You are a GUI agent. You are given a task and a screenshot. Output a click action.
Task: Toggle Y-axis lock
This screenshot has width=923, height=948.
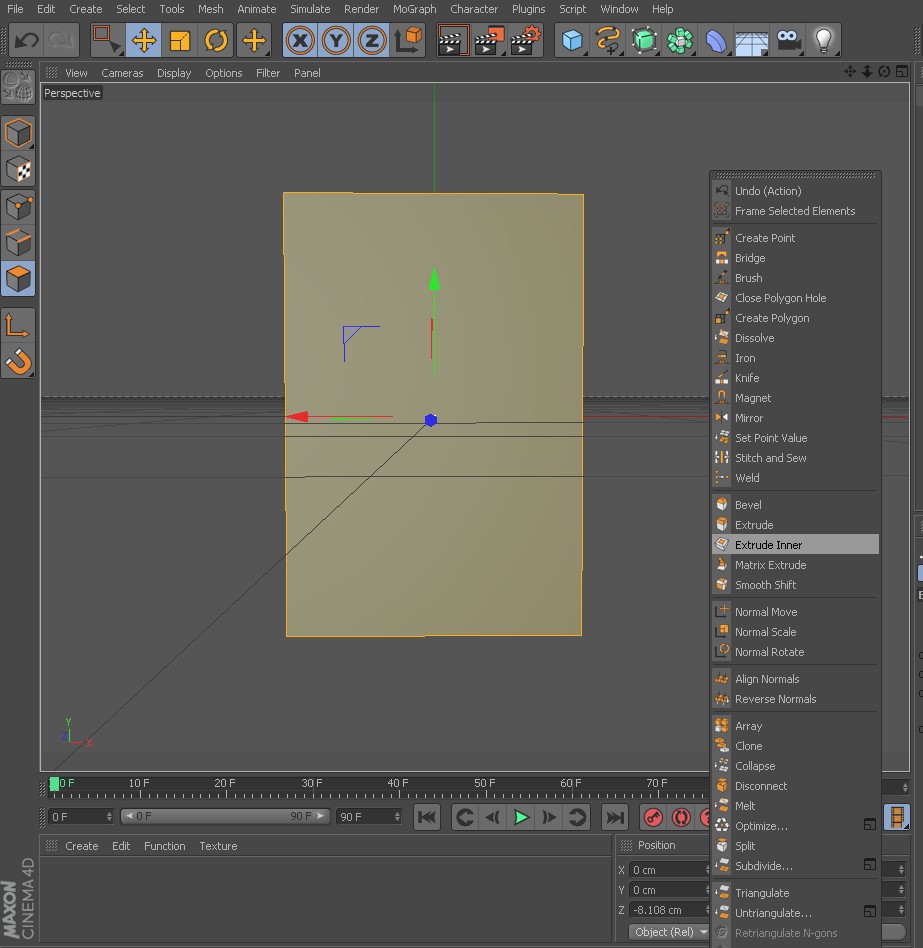coord(336,40)
